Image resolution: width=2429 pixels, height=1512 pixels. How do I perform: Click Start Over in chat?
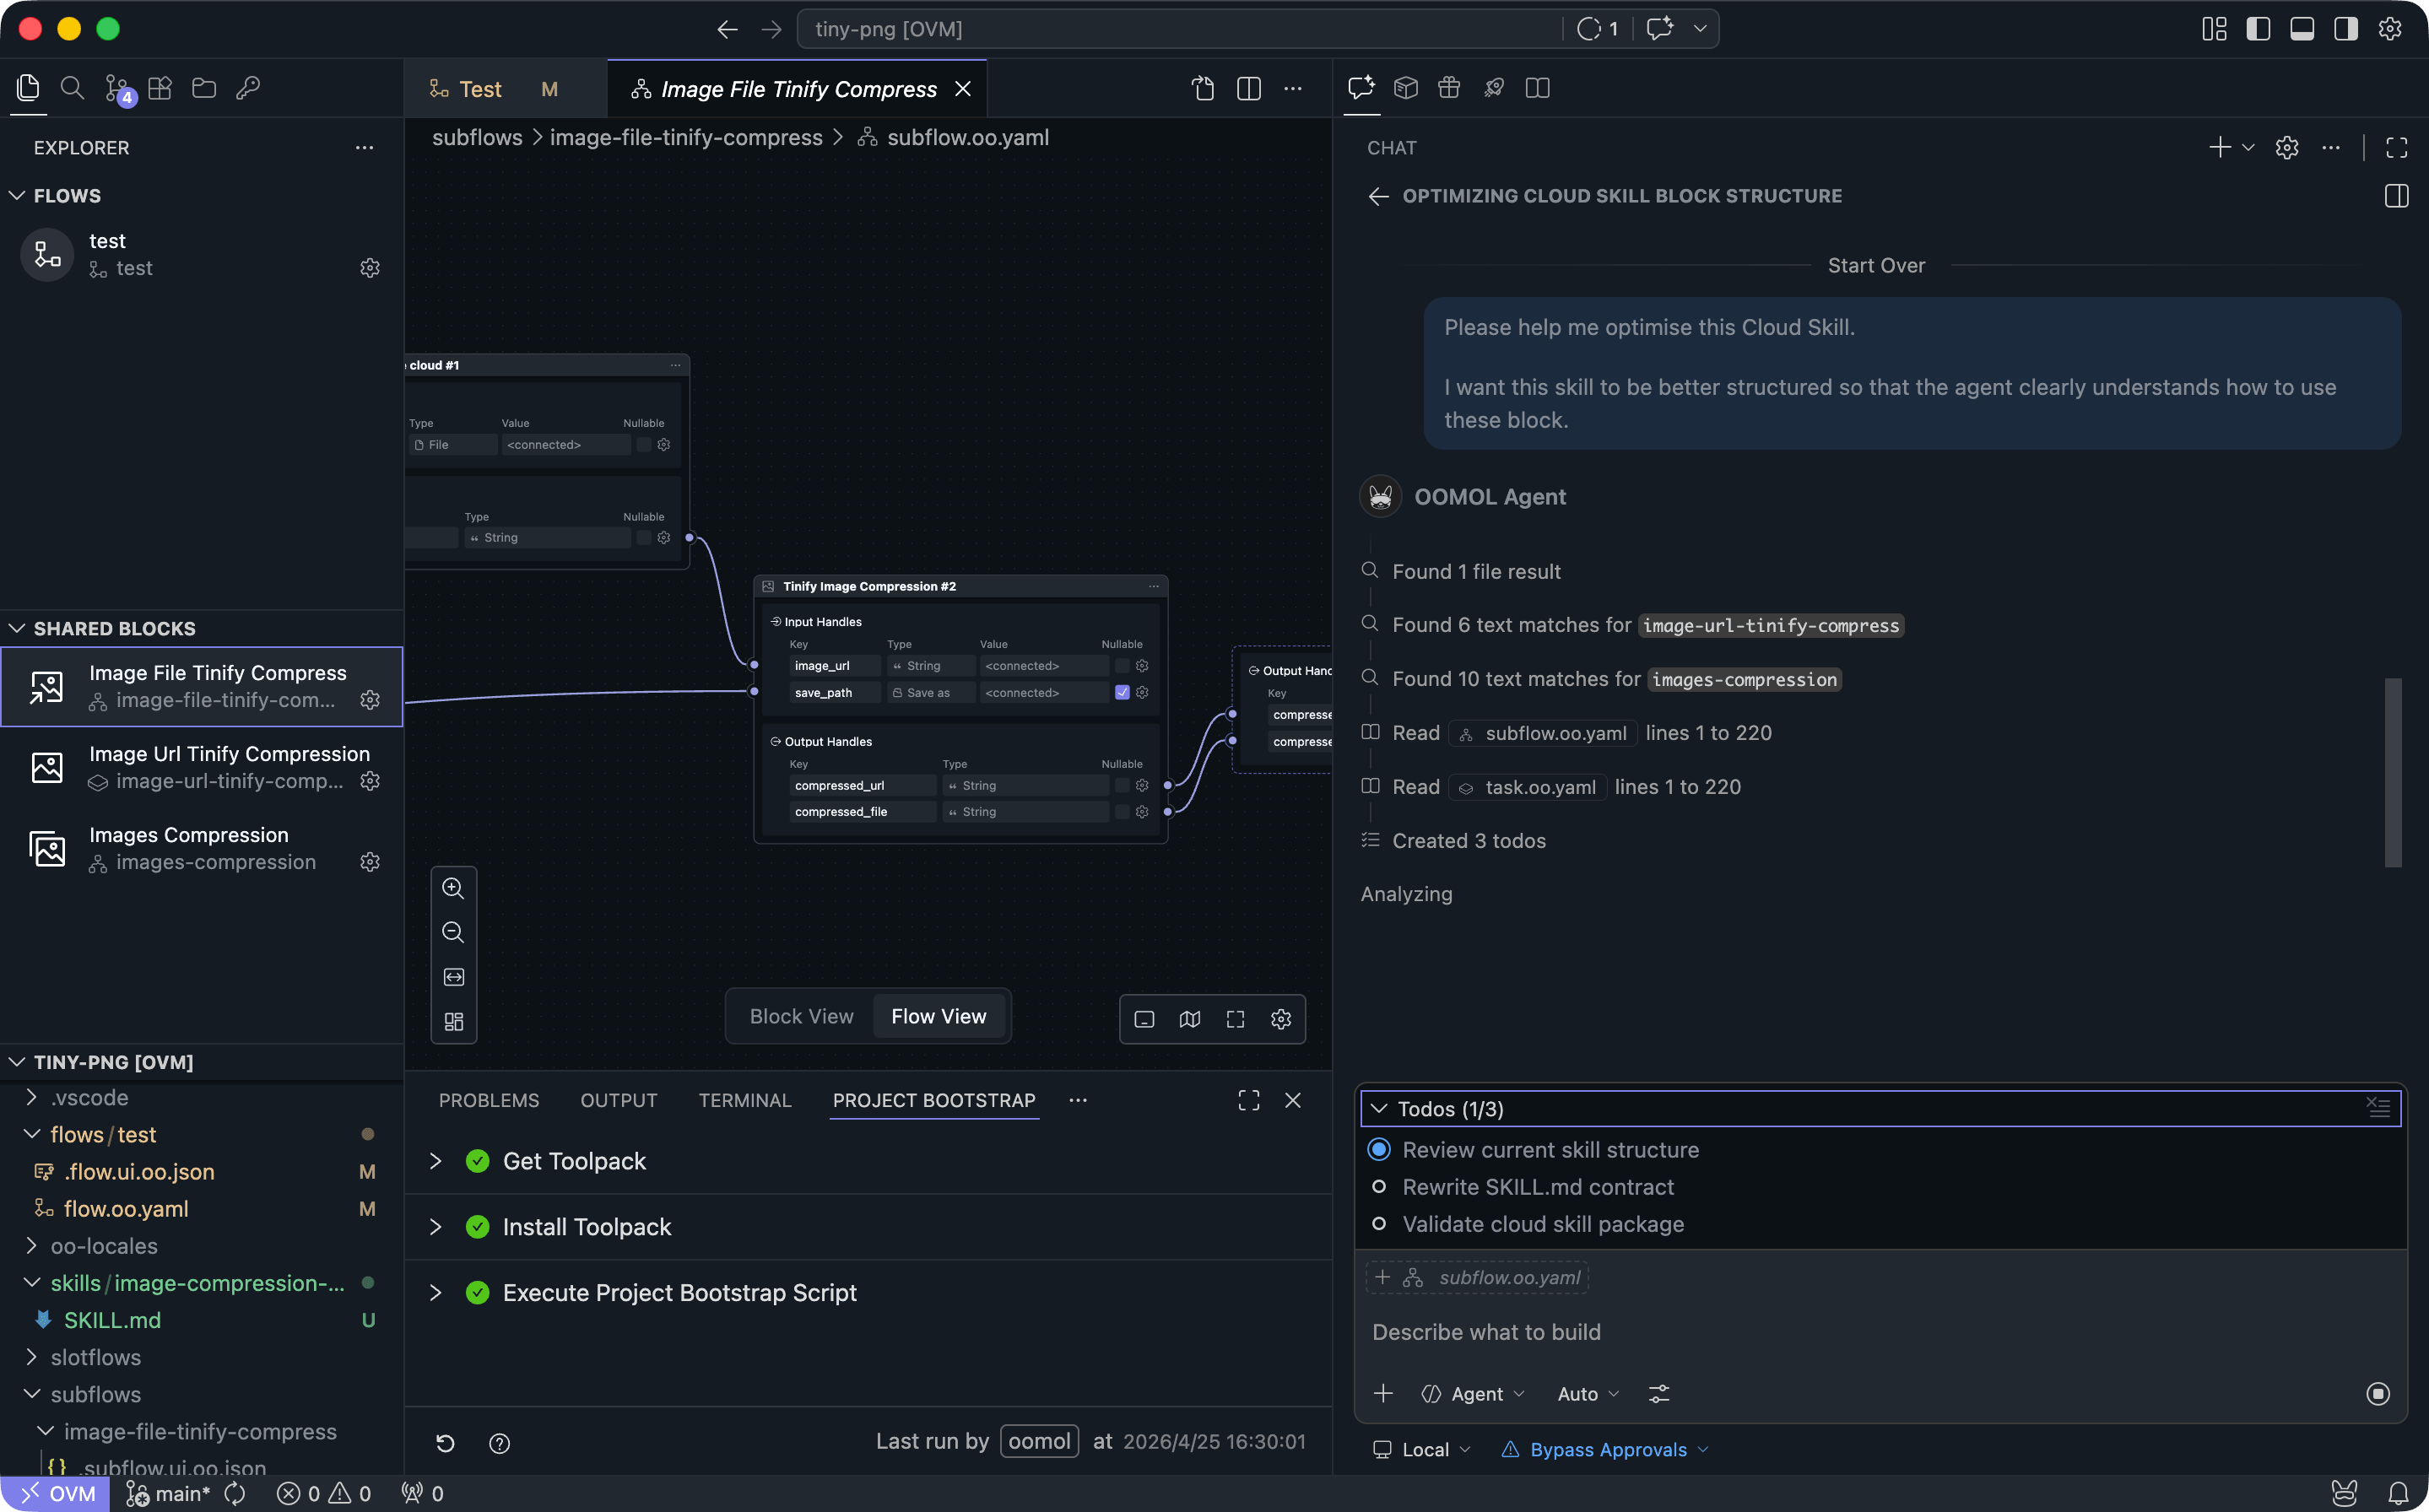coord(1876,266)
